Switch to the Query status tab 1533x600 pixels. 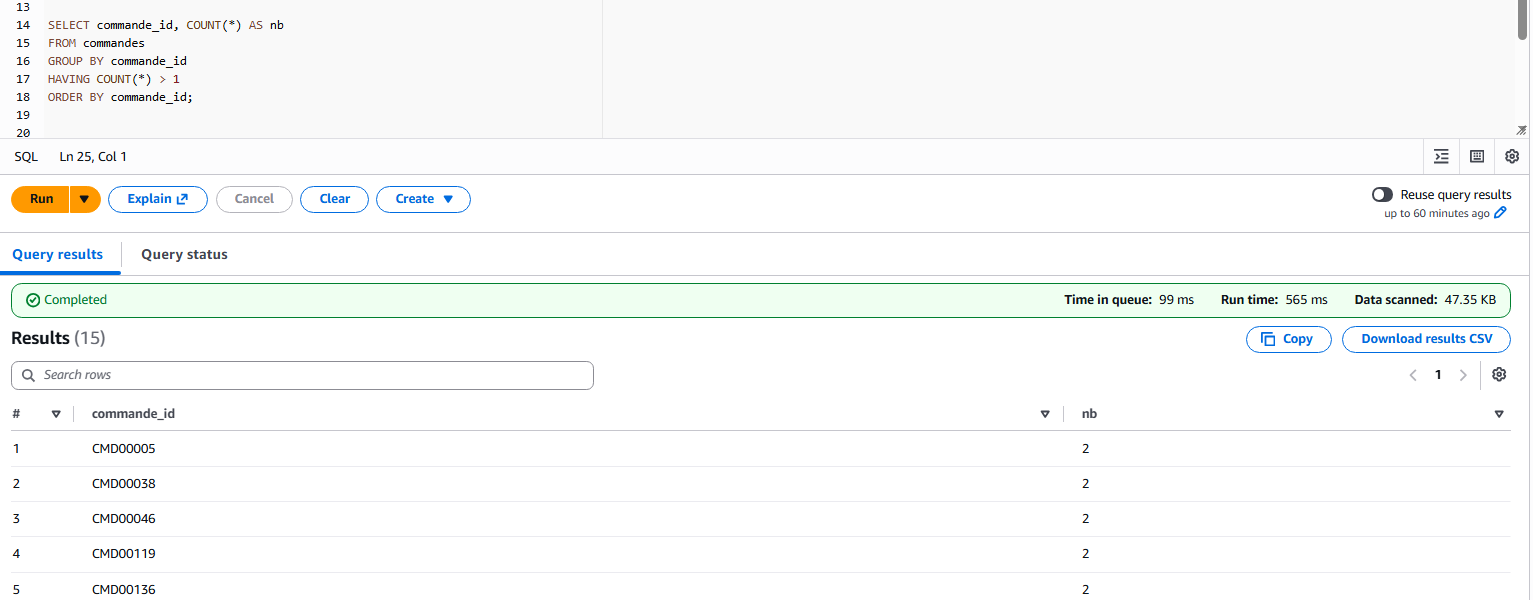(184, 255)
